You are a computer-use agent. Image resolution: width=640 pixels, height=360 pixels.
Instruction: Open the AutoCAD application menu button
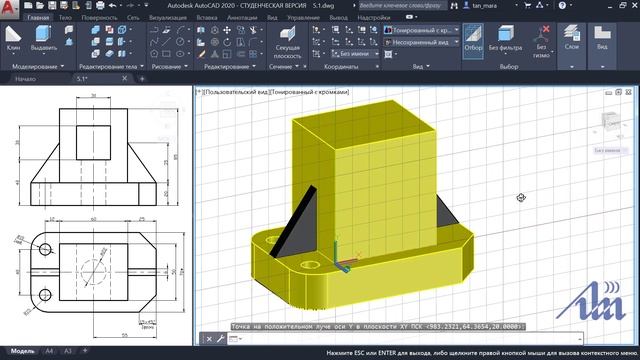(9, 9)
